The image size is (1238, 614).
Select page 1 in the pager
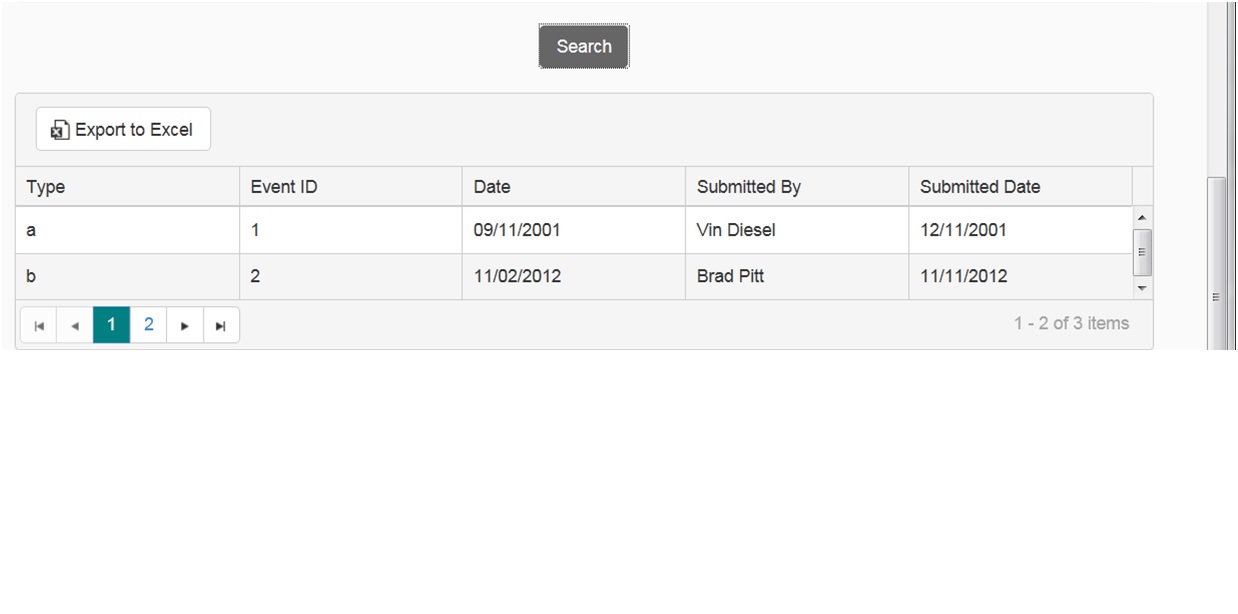pos(111,324)
